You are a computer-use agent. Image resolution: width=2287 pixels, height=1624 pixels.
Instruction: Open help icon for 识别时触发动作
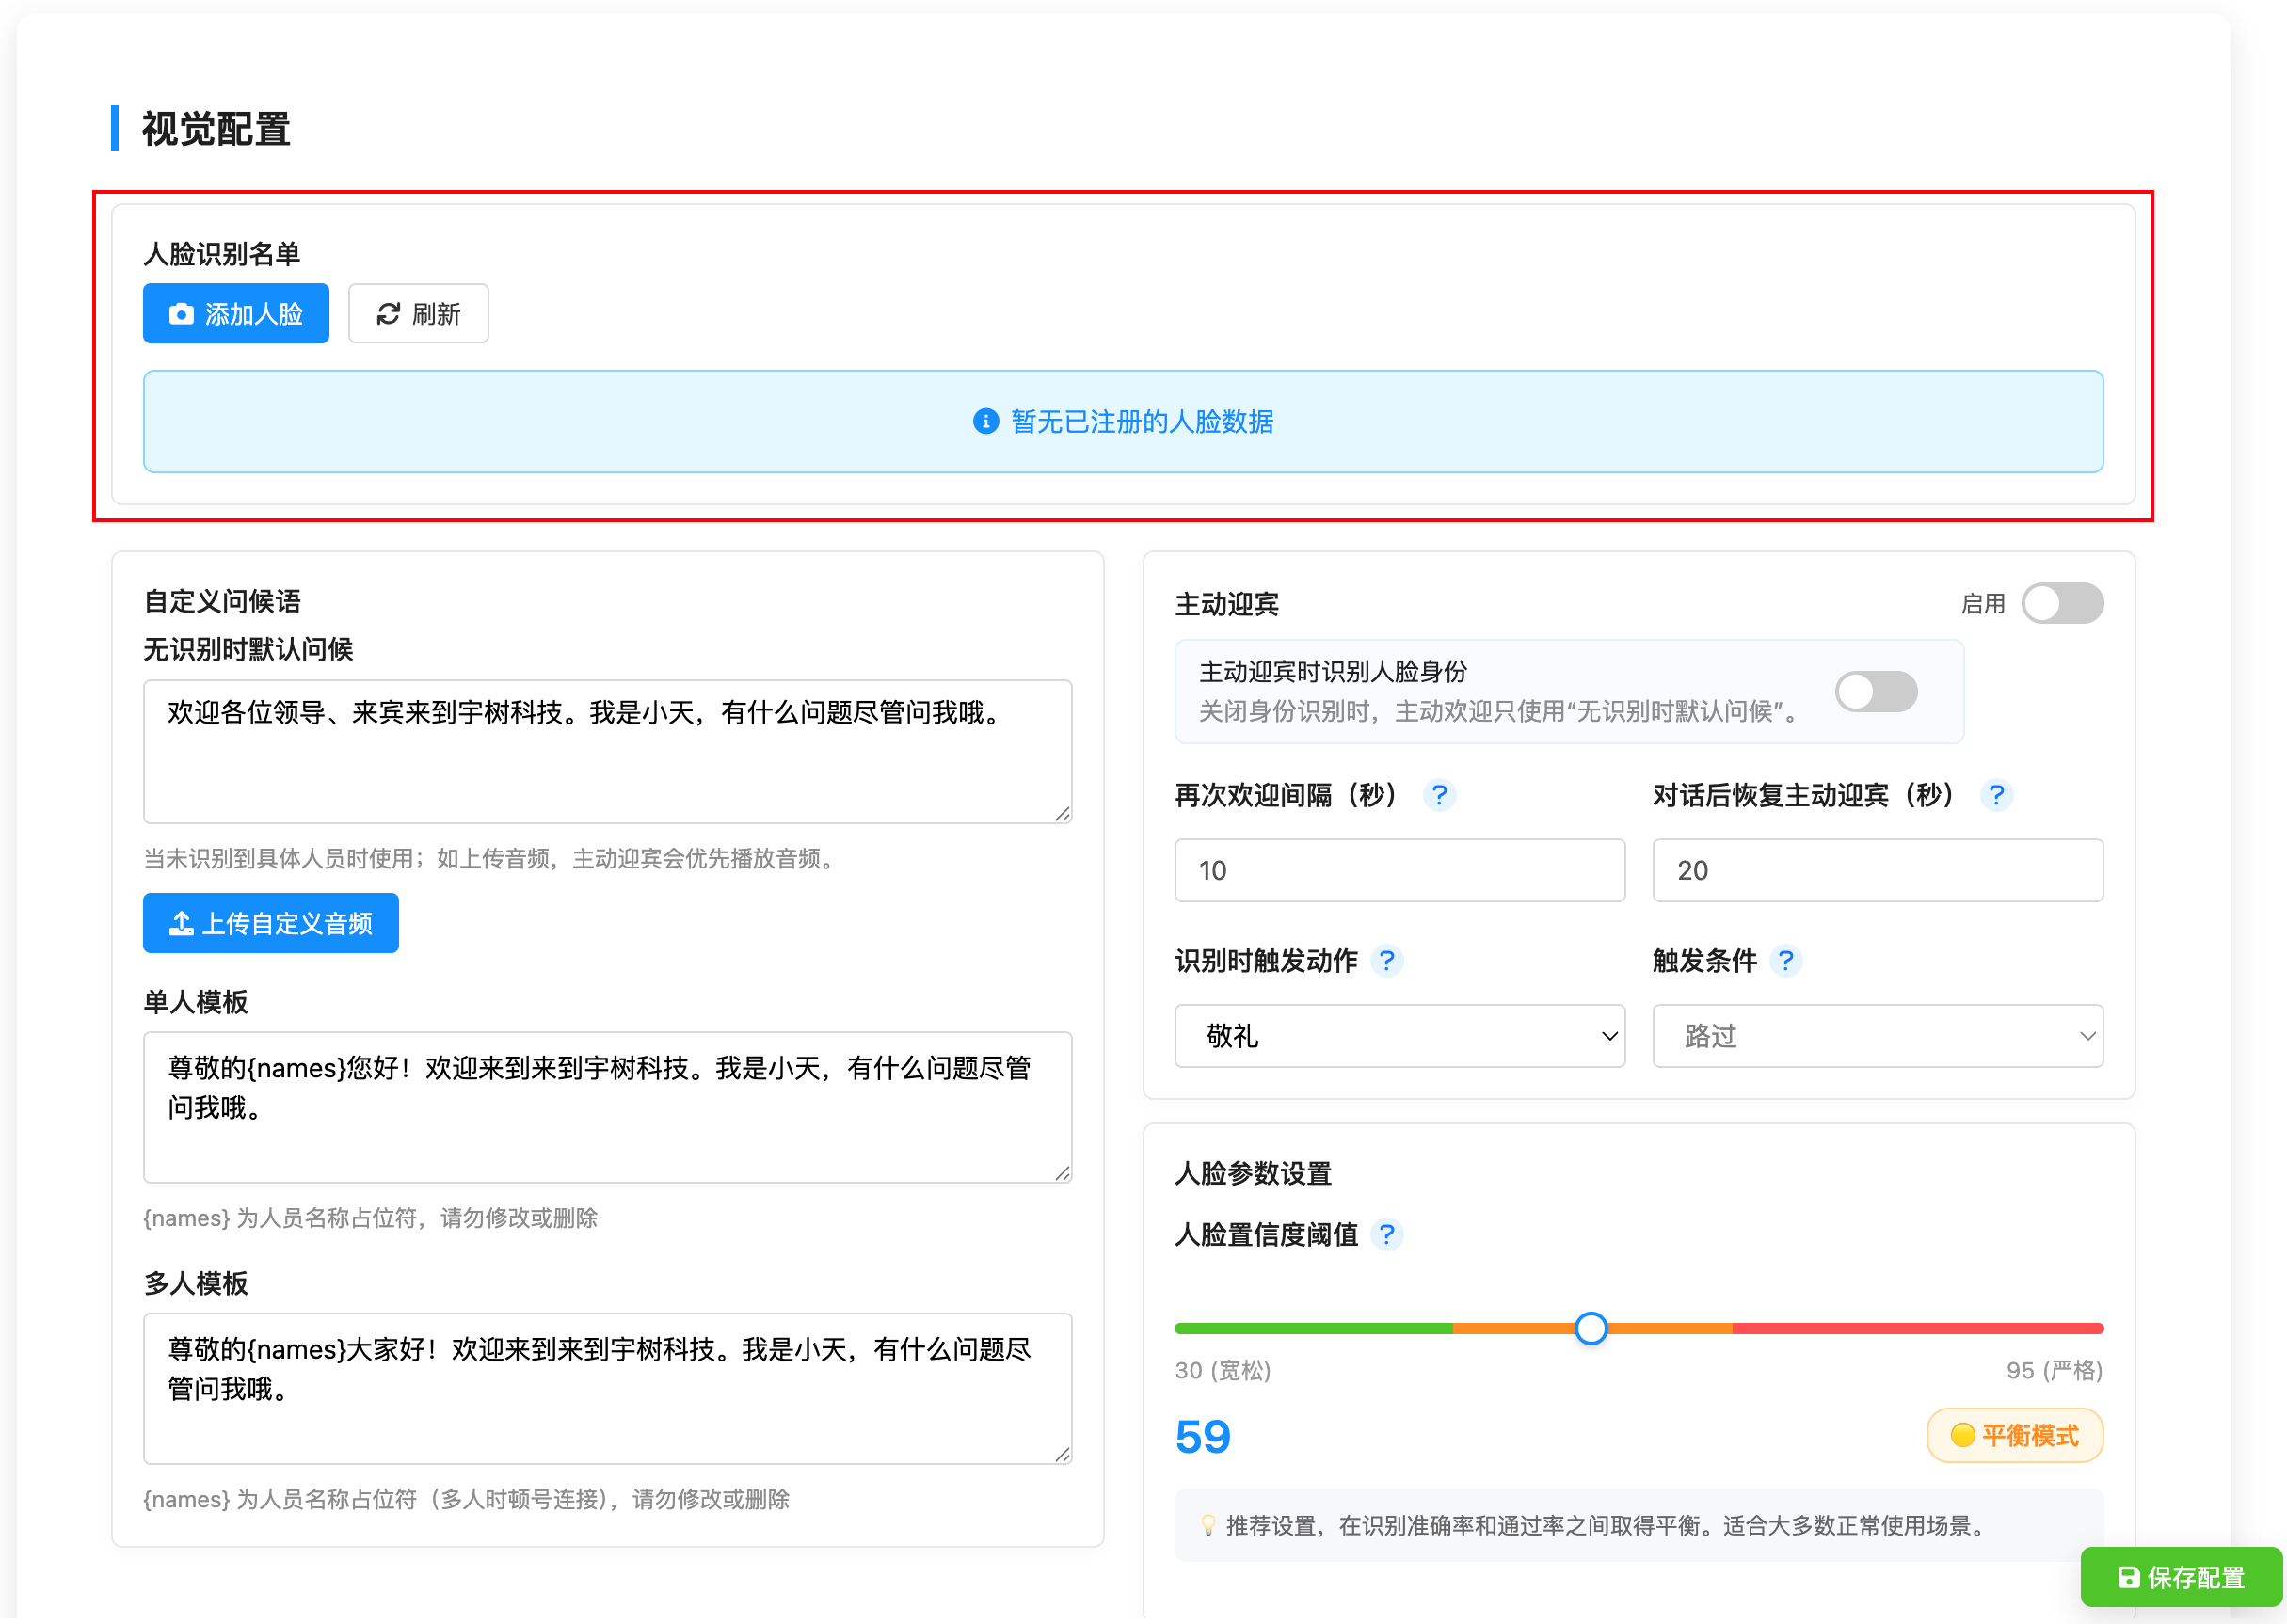(x=1386, y=961)
